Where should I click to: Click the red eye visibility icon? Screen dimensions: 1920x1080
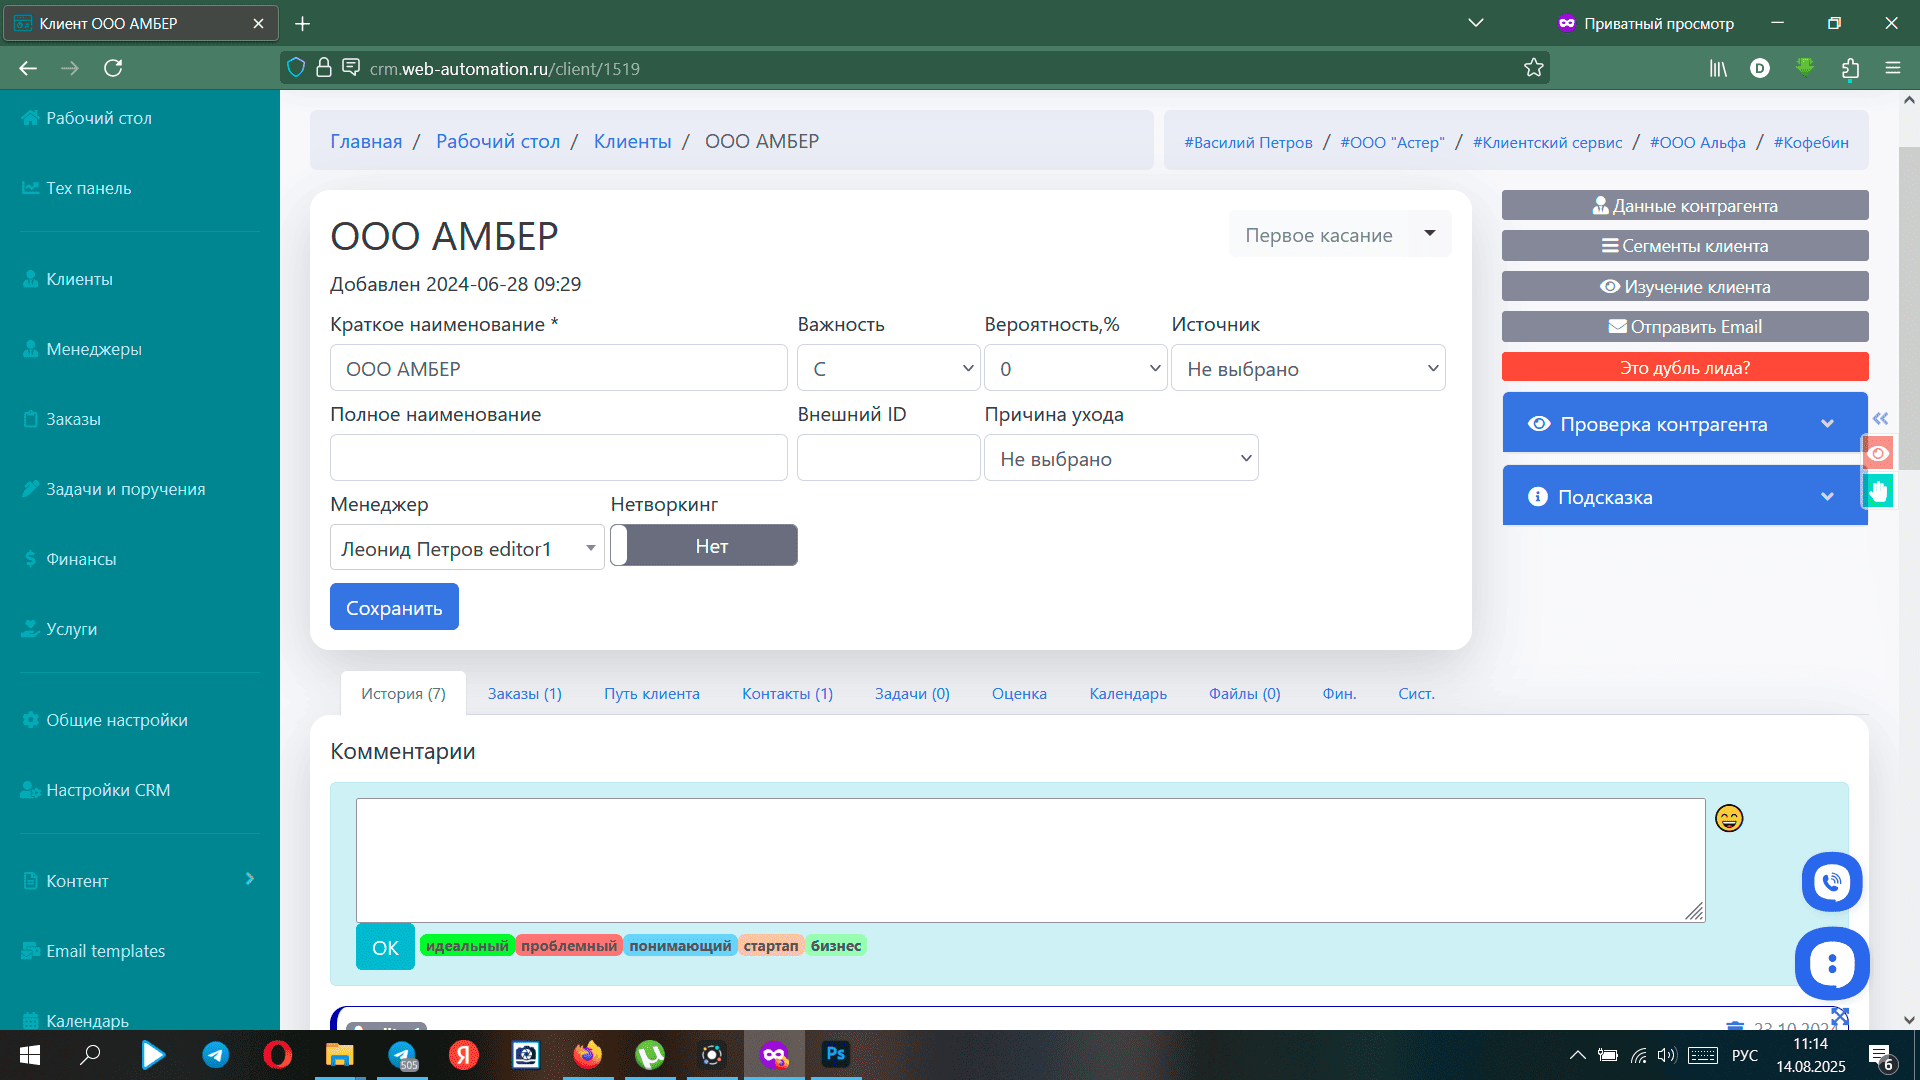point(1878,453)
